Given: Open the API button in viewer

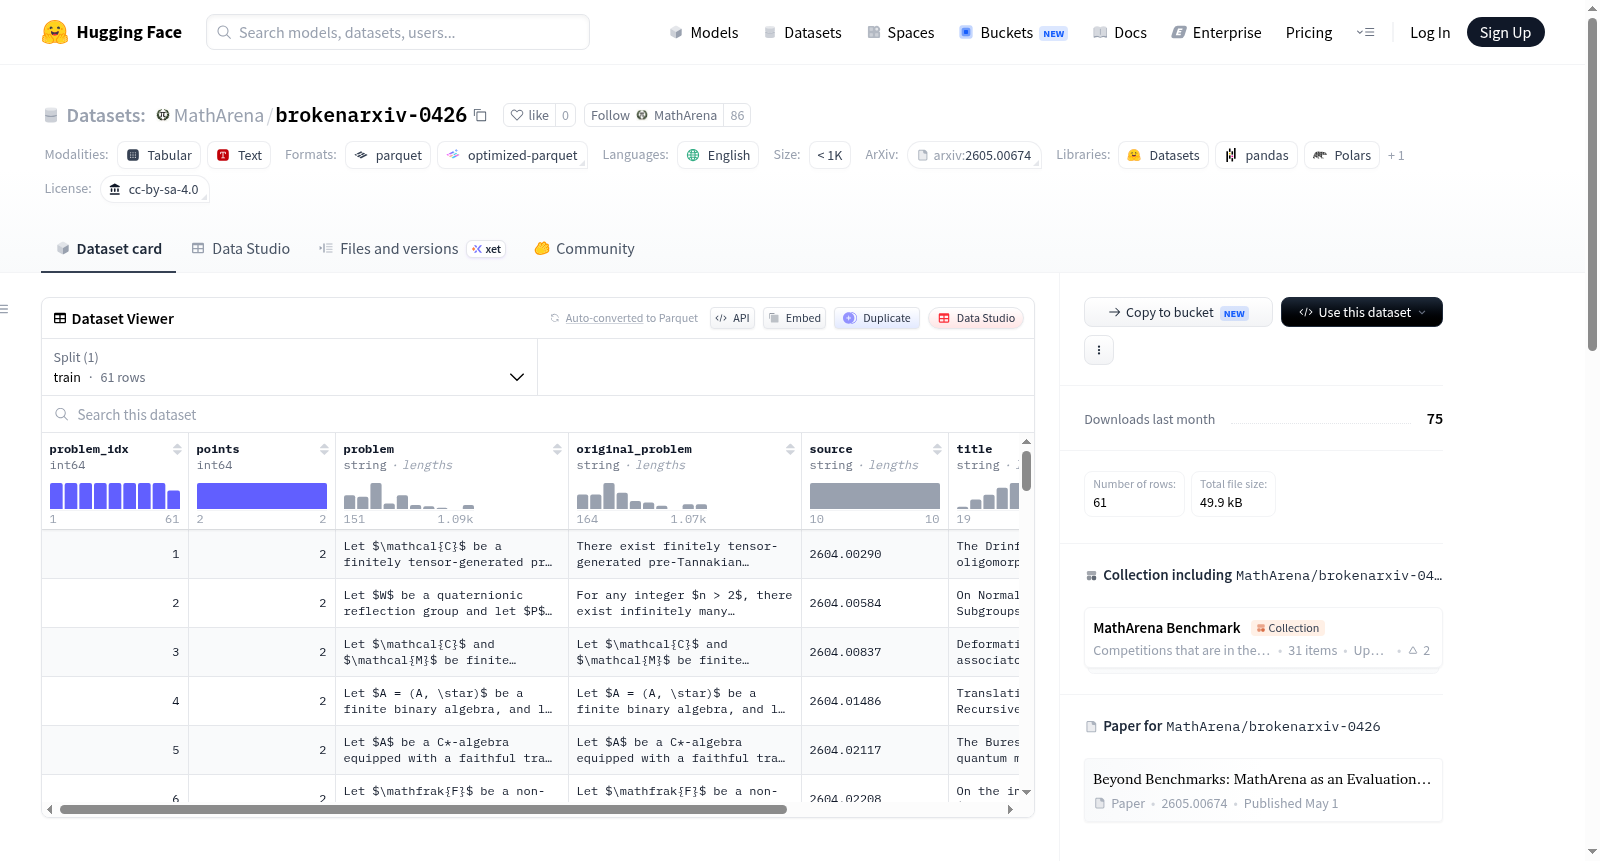Looking at the screenshot, I should tap(732, 318).
